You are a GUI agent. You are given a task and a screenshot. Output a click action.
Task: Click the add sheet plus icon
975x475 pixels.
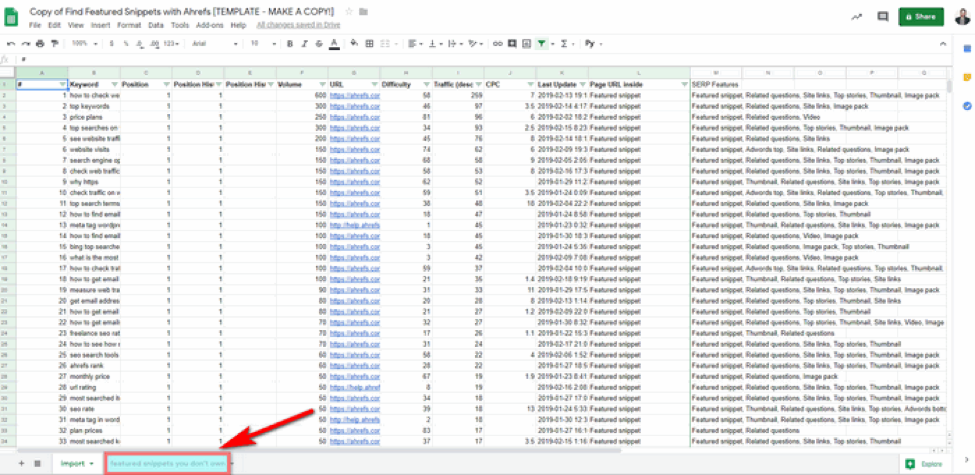(x=21, y=463)
